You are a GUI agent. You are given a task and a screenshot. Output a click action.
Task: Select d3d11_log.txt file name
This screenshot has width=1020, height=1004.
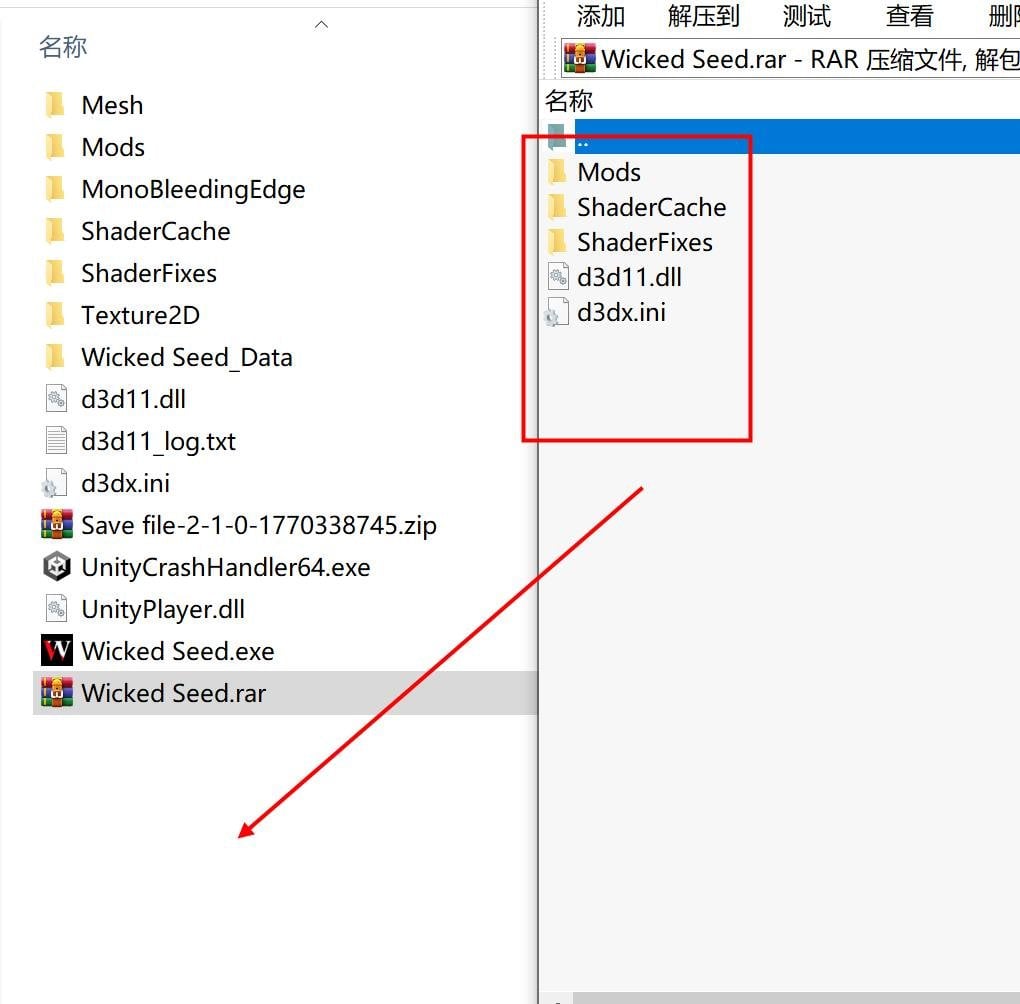158,441
